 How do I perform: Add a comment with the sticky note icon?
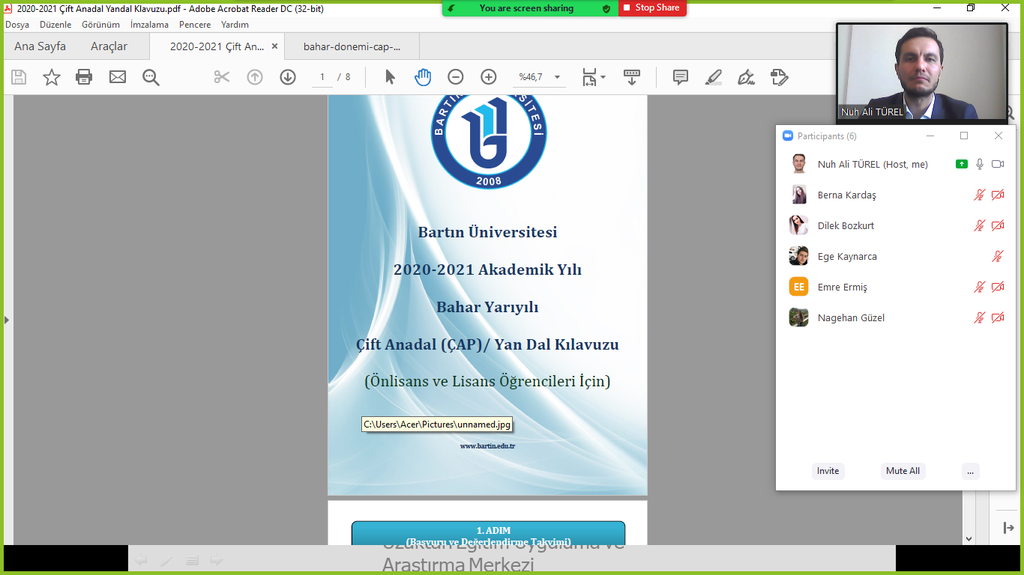680,77
